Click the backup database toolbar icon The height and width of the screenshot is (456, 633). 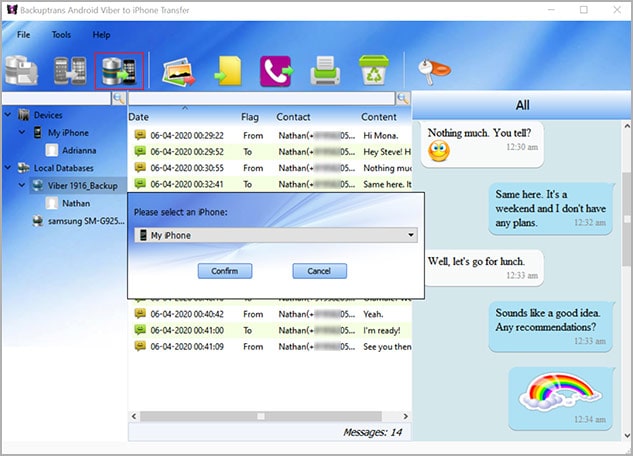click(x=21, y=71)
